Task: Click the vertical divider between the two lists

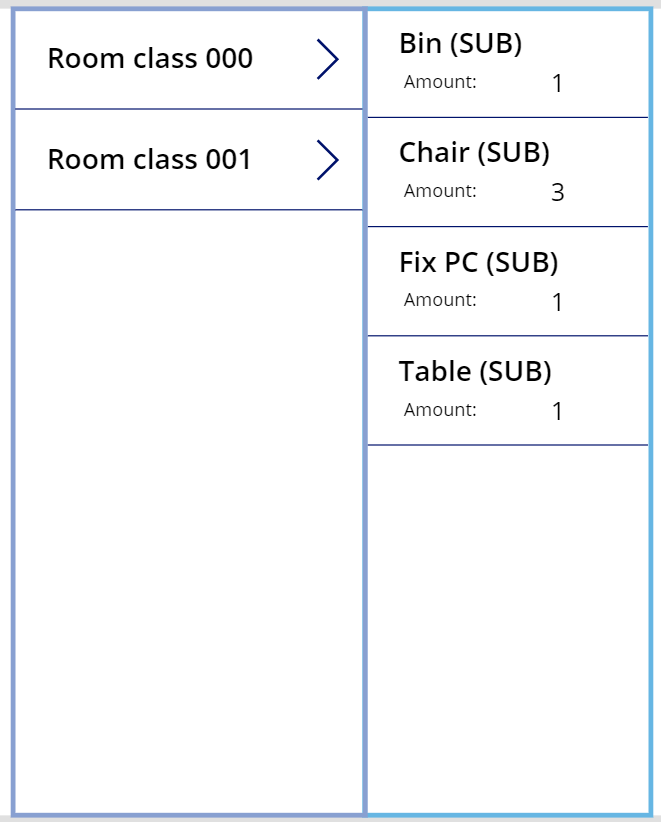Action: click(365, 500)
